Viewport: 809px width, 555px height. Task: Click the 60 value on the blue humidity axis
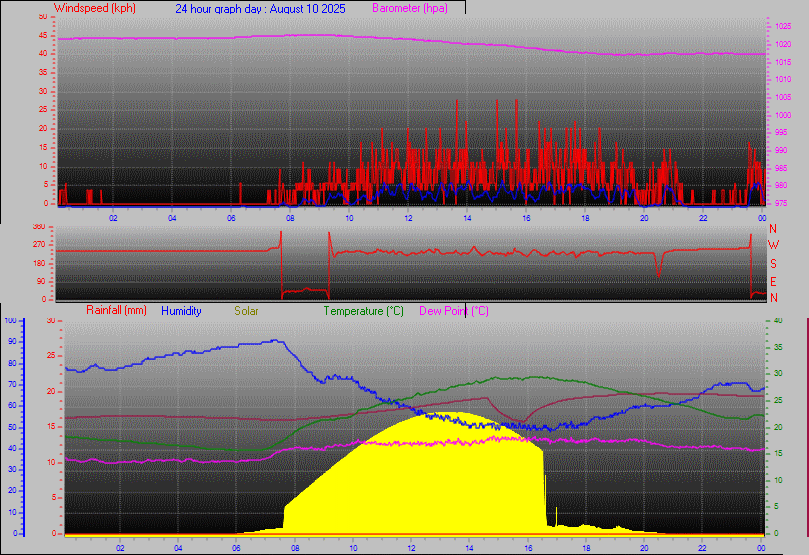point(12,405)
